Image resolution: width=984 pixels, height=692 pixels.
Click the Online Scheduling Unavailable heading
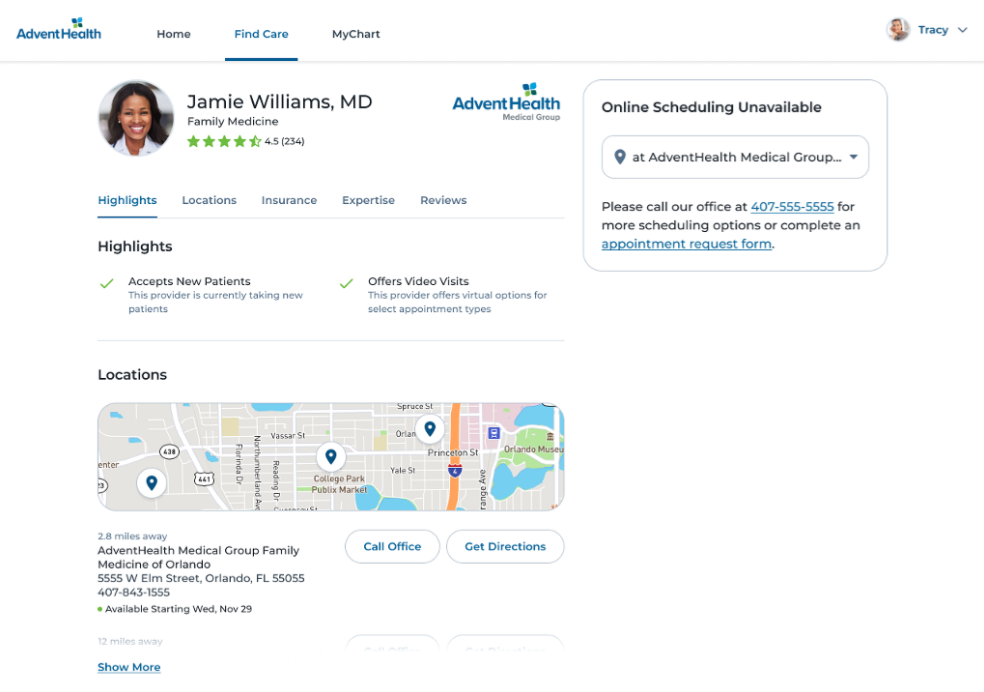(x=711, y=107)
